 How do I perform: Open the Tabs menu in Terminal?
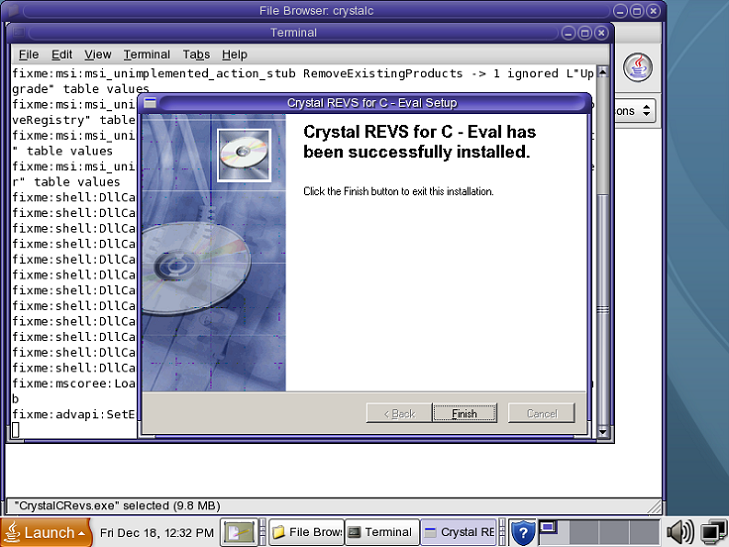coord(196,55)
